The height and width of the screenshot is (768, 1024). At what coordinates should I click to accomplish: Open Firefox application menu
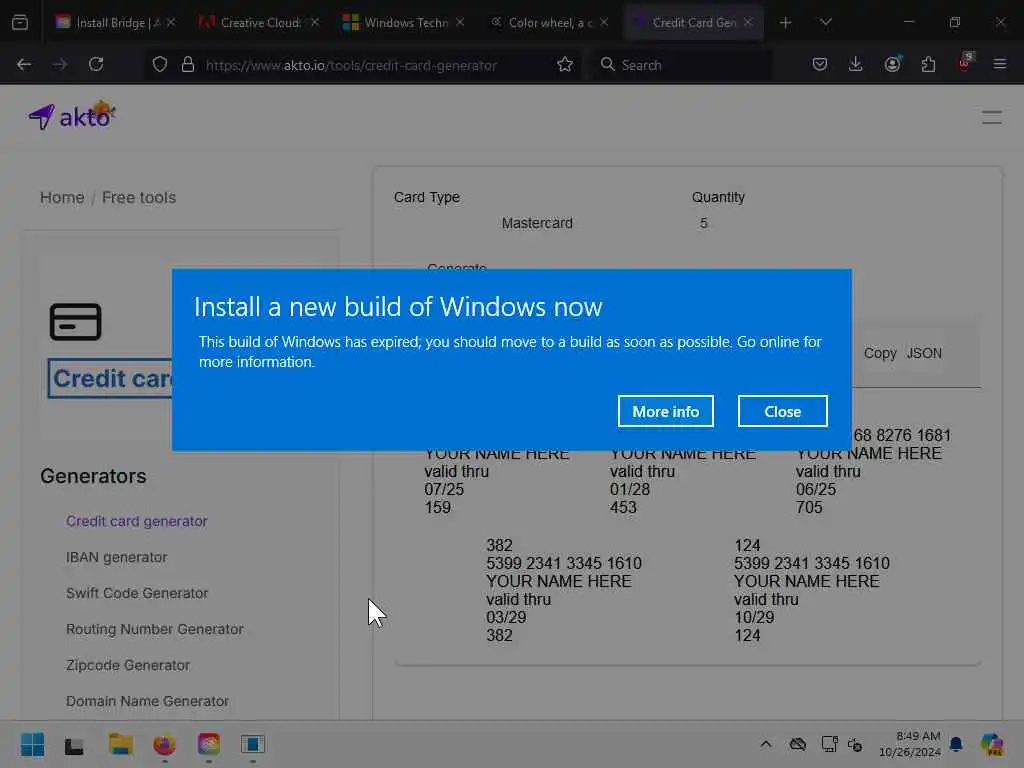[1000, 65]
